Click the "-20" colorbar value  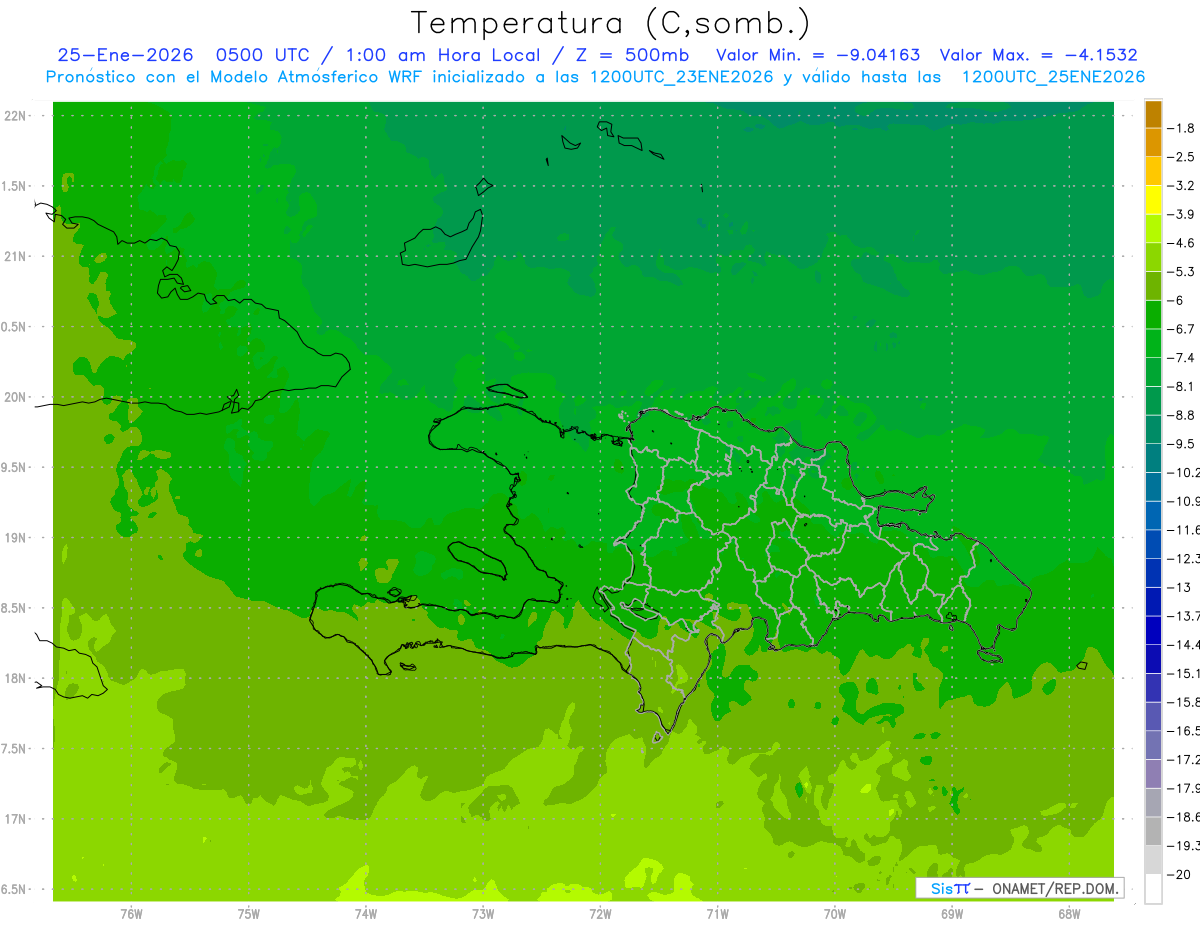point(1178,875)
